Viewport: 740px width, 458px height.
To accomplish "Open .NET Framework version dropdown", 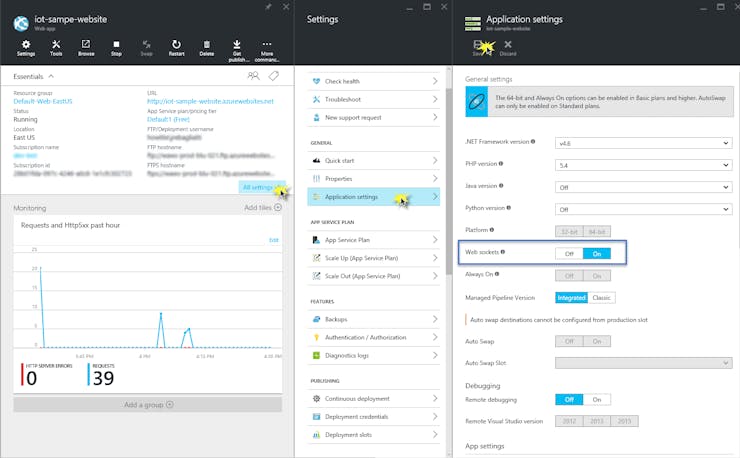I will pyautogui.click(x=643, y=143).
